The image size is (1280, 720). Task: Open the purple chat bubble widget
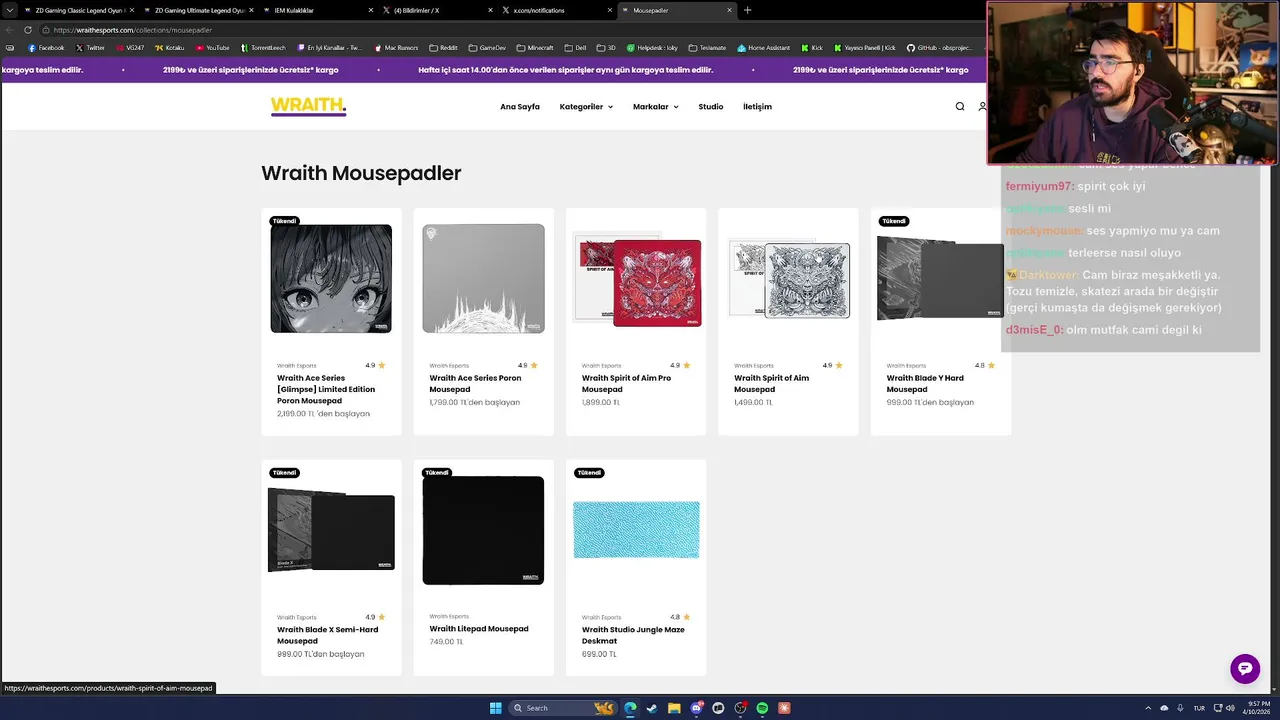[x=1245, y=669]
